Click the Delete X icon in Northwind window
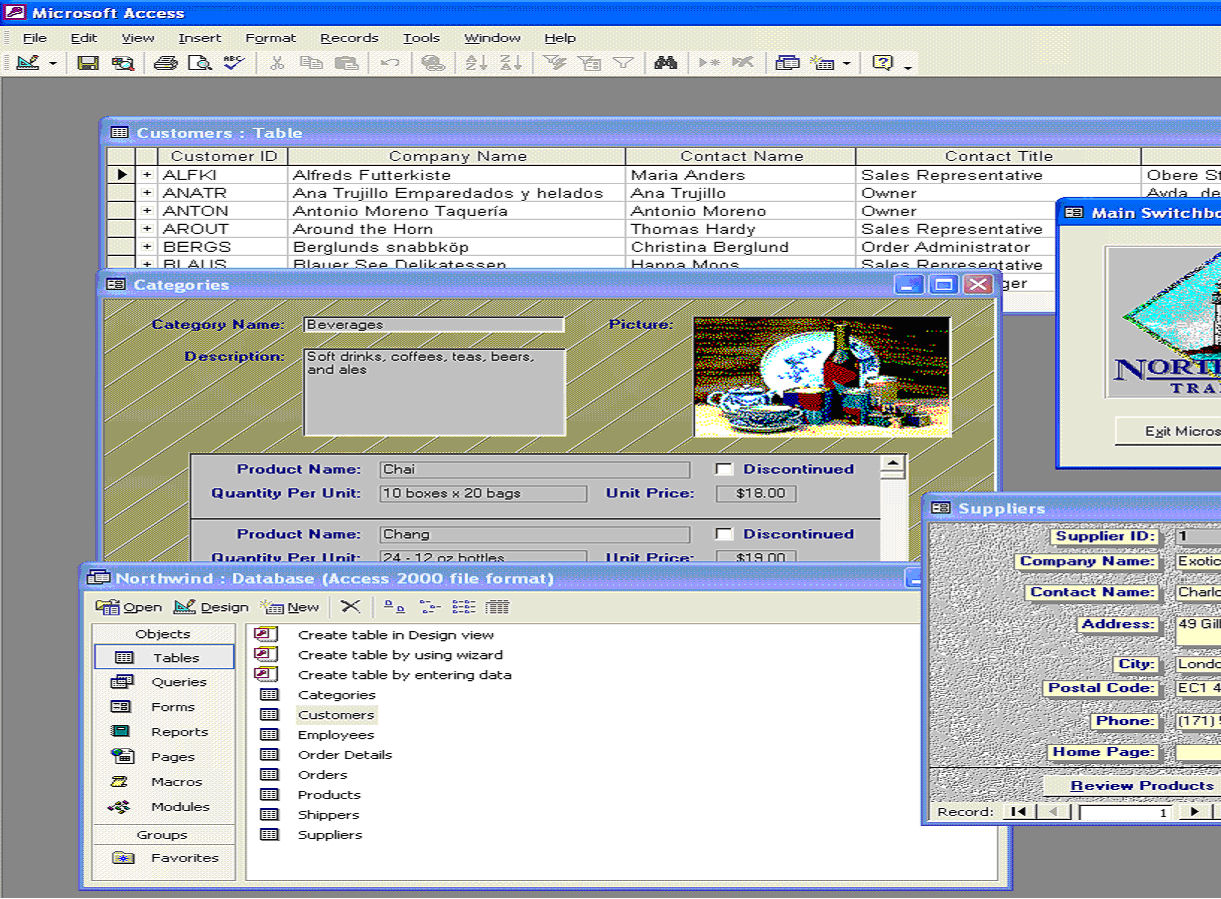 [x=350, y=606]
